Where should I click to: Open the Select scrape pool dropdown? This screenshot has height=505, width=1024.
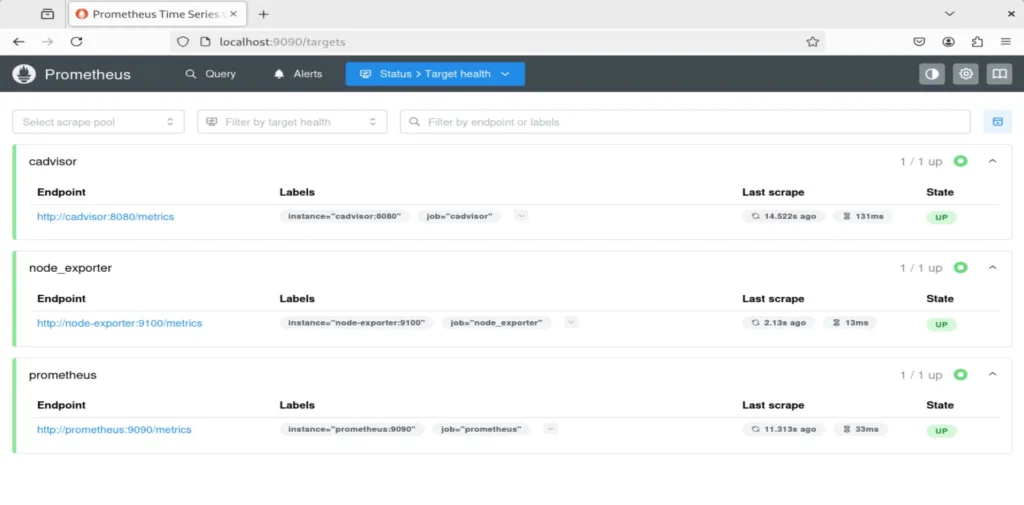[x=98, y=122]
